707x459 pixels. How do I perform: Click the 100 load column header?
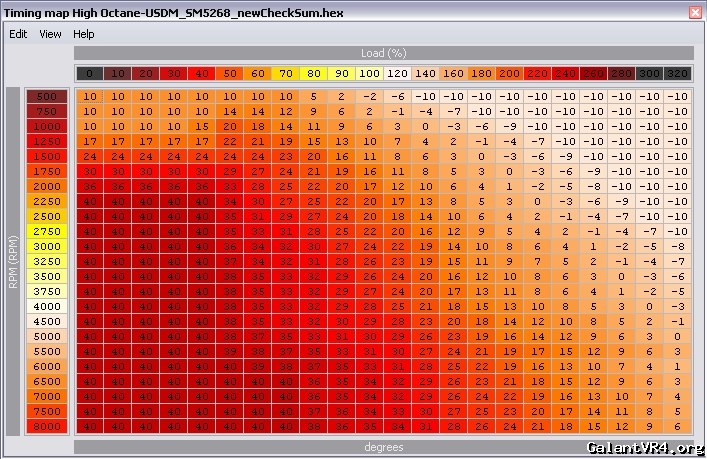(x=370, y=74)
